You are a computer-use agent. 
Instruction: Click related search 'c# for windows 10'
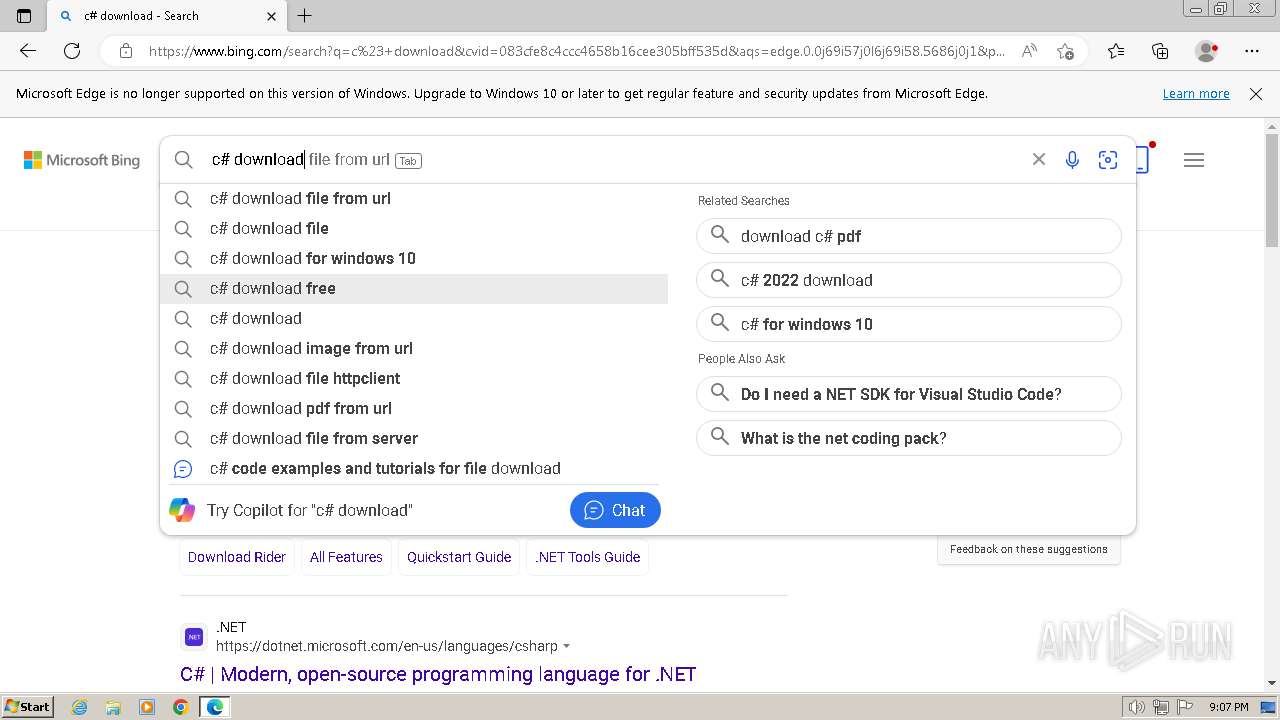pos(909,324)
